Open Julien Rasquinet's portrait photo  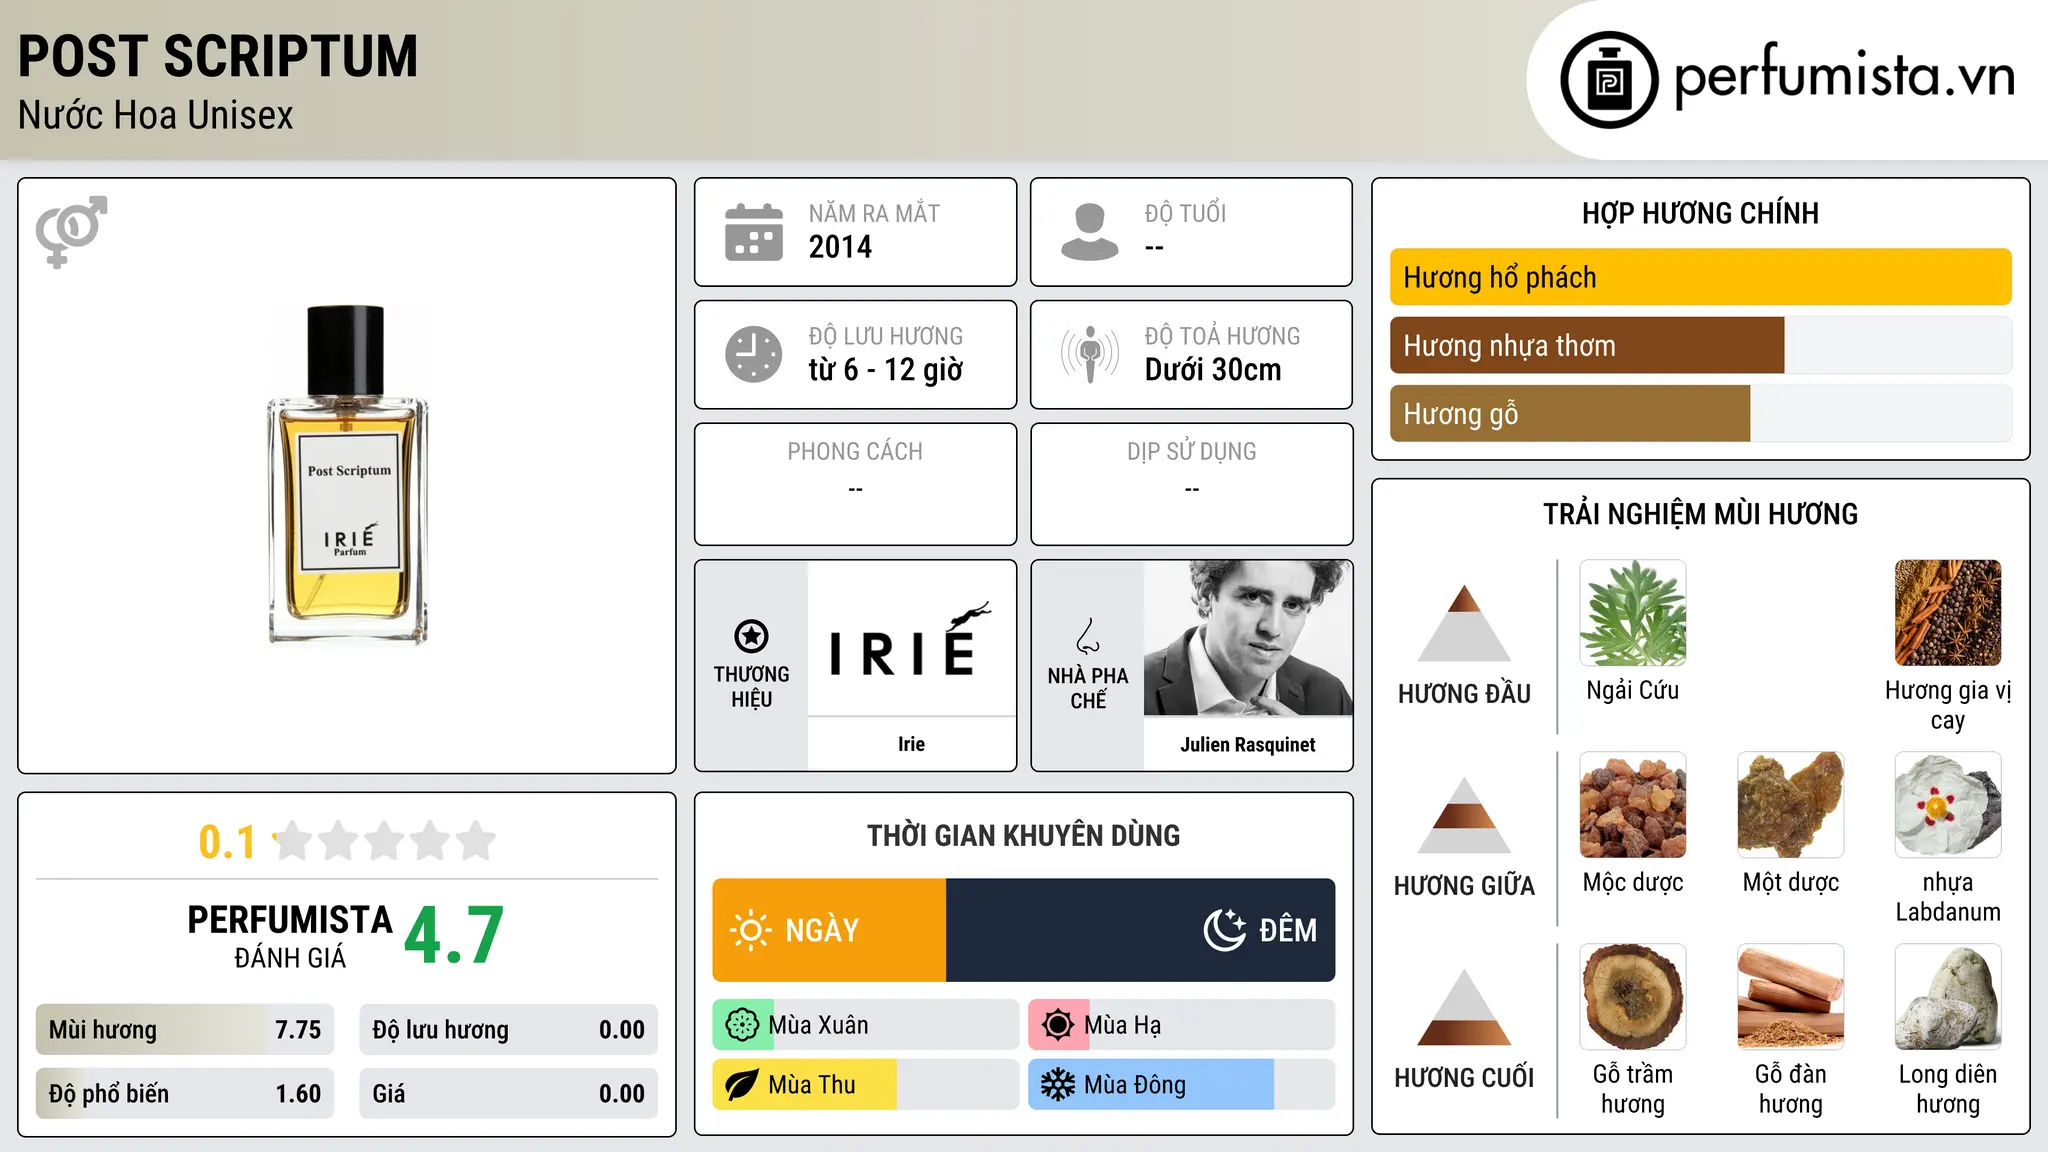coord(1247,638)
